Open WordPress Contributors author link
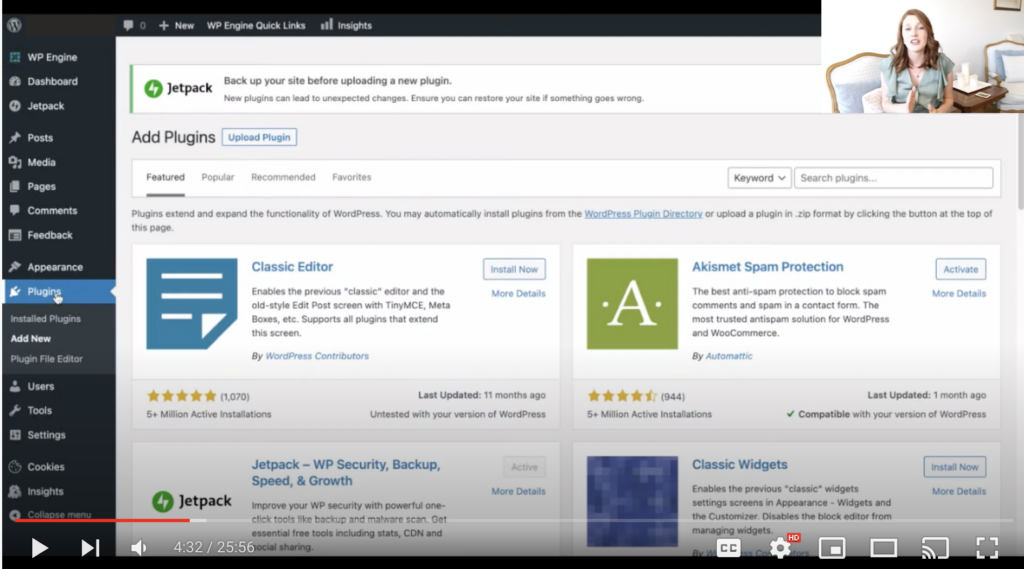1024x569 pixels. pyautogui.click(x=317, y=356)
